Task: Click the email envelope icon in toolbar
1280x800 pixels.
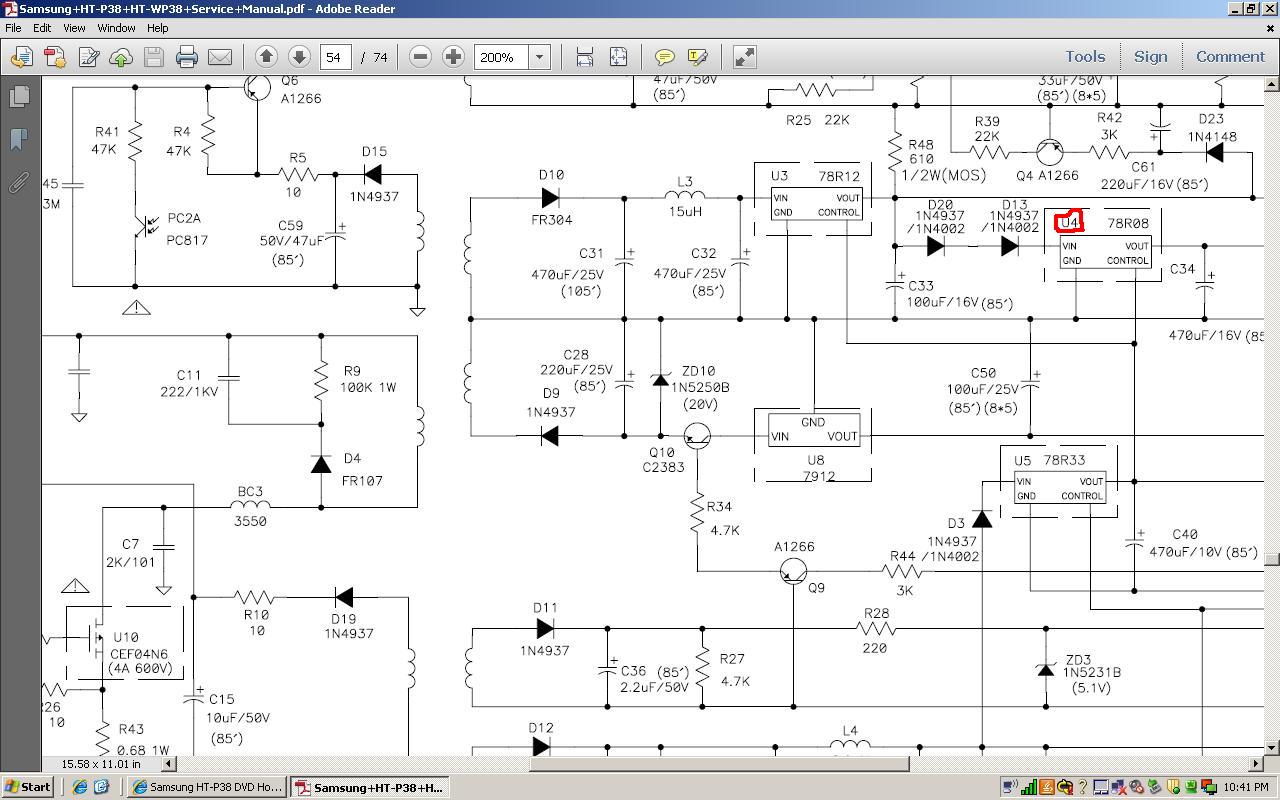Action: click(220, 57)
